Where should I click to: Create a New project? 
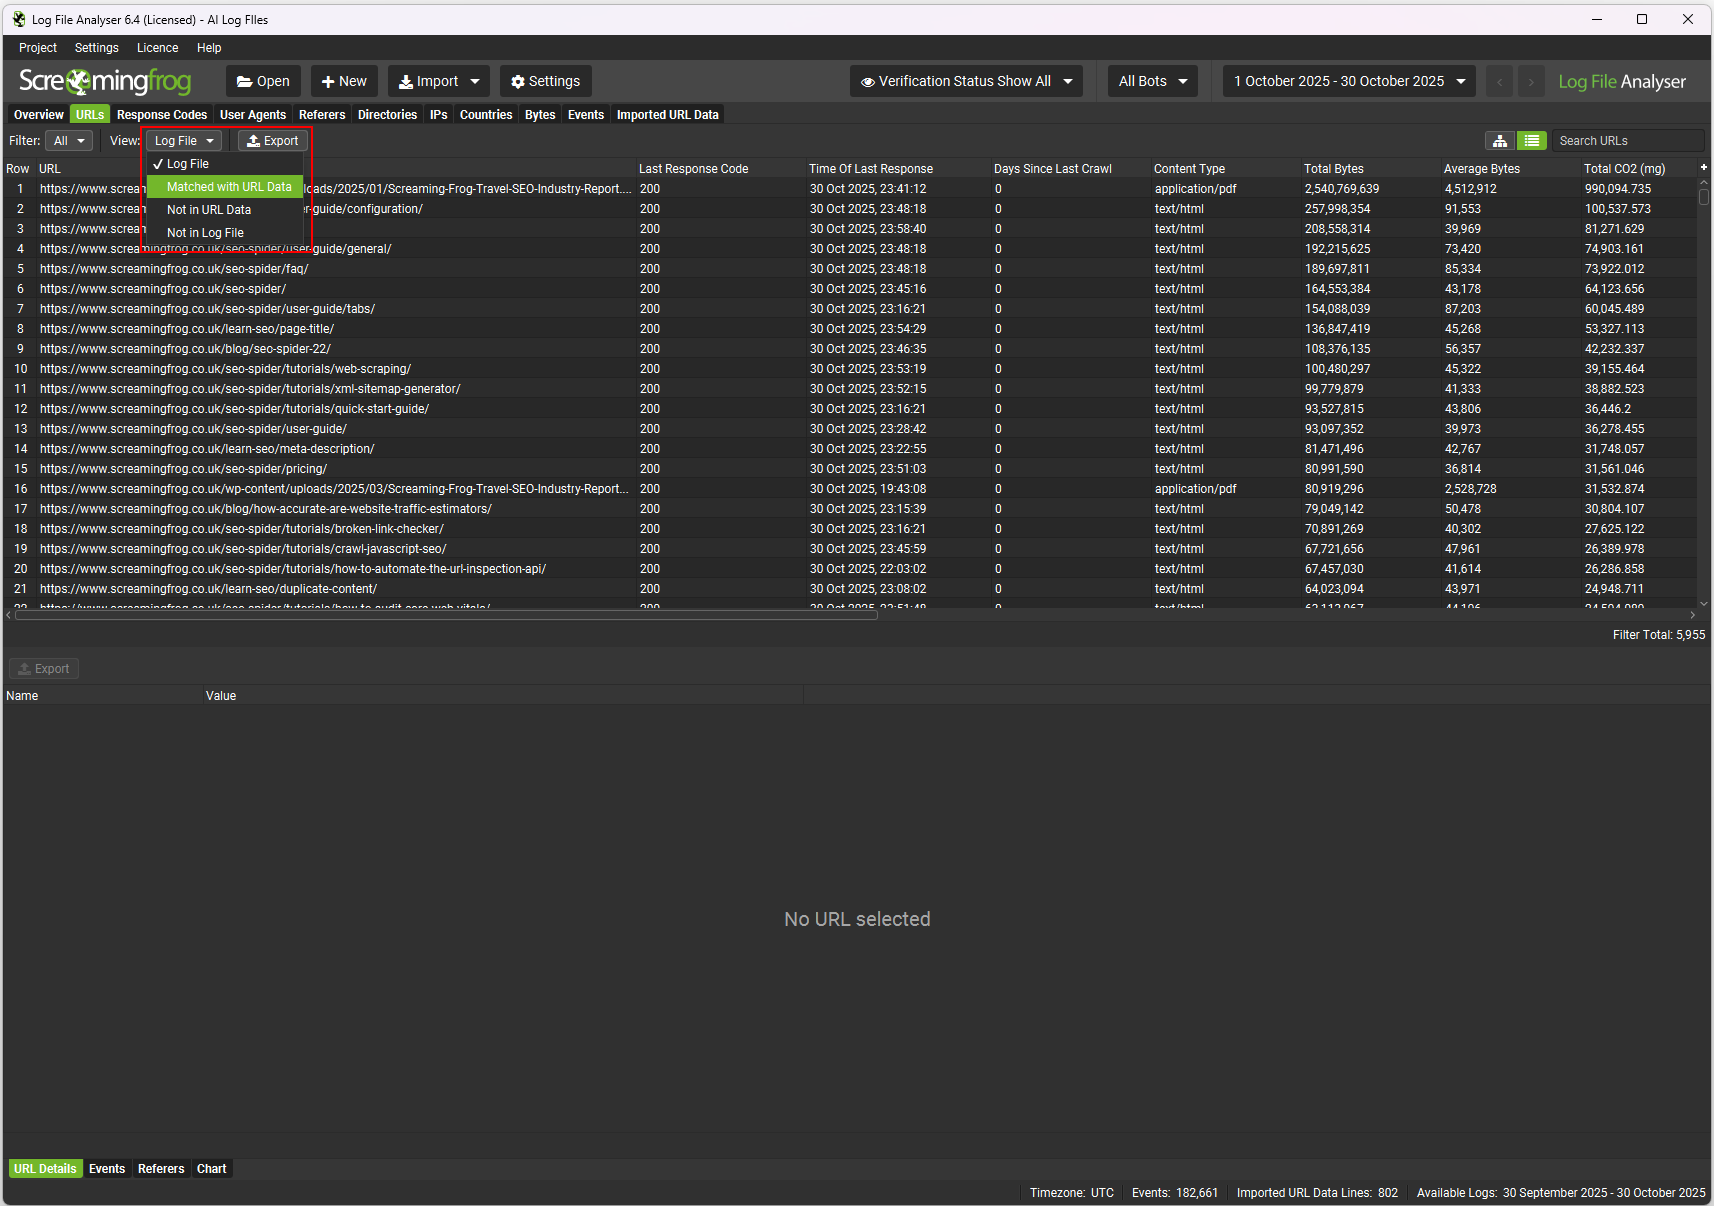344,82
